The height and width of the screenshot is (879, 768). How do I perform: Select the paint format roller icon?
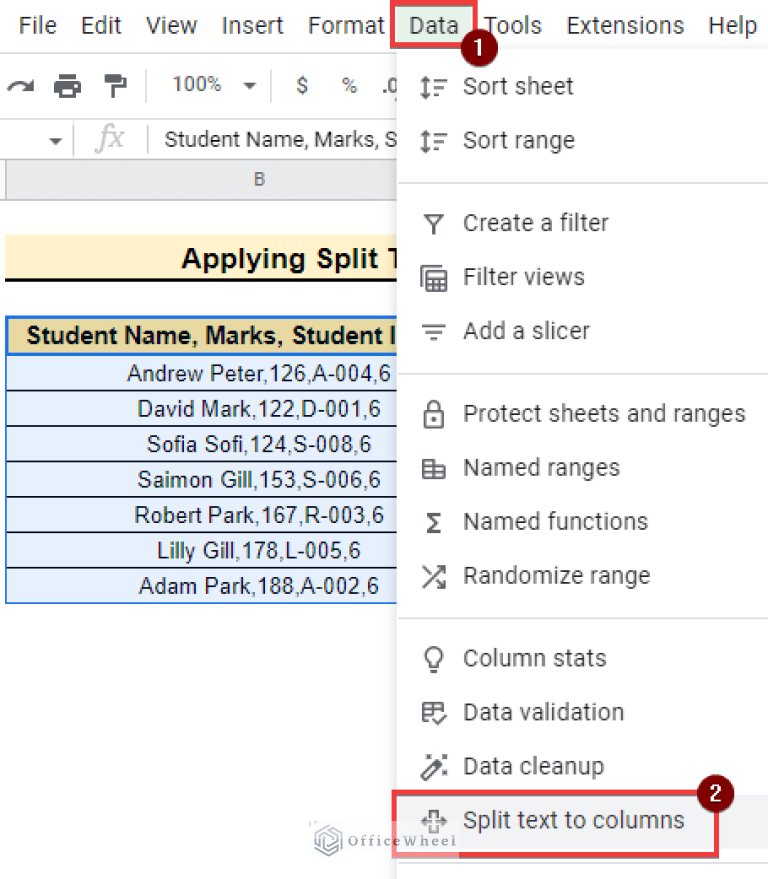pyautogui.click(x=116, y=86)
